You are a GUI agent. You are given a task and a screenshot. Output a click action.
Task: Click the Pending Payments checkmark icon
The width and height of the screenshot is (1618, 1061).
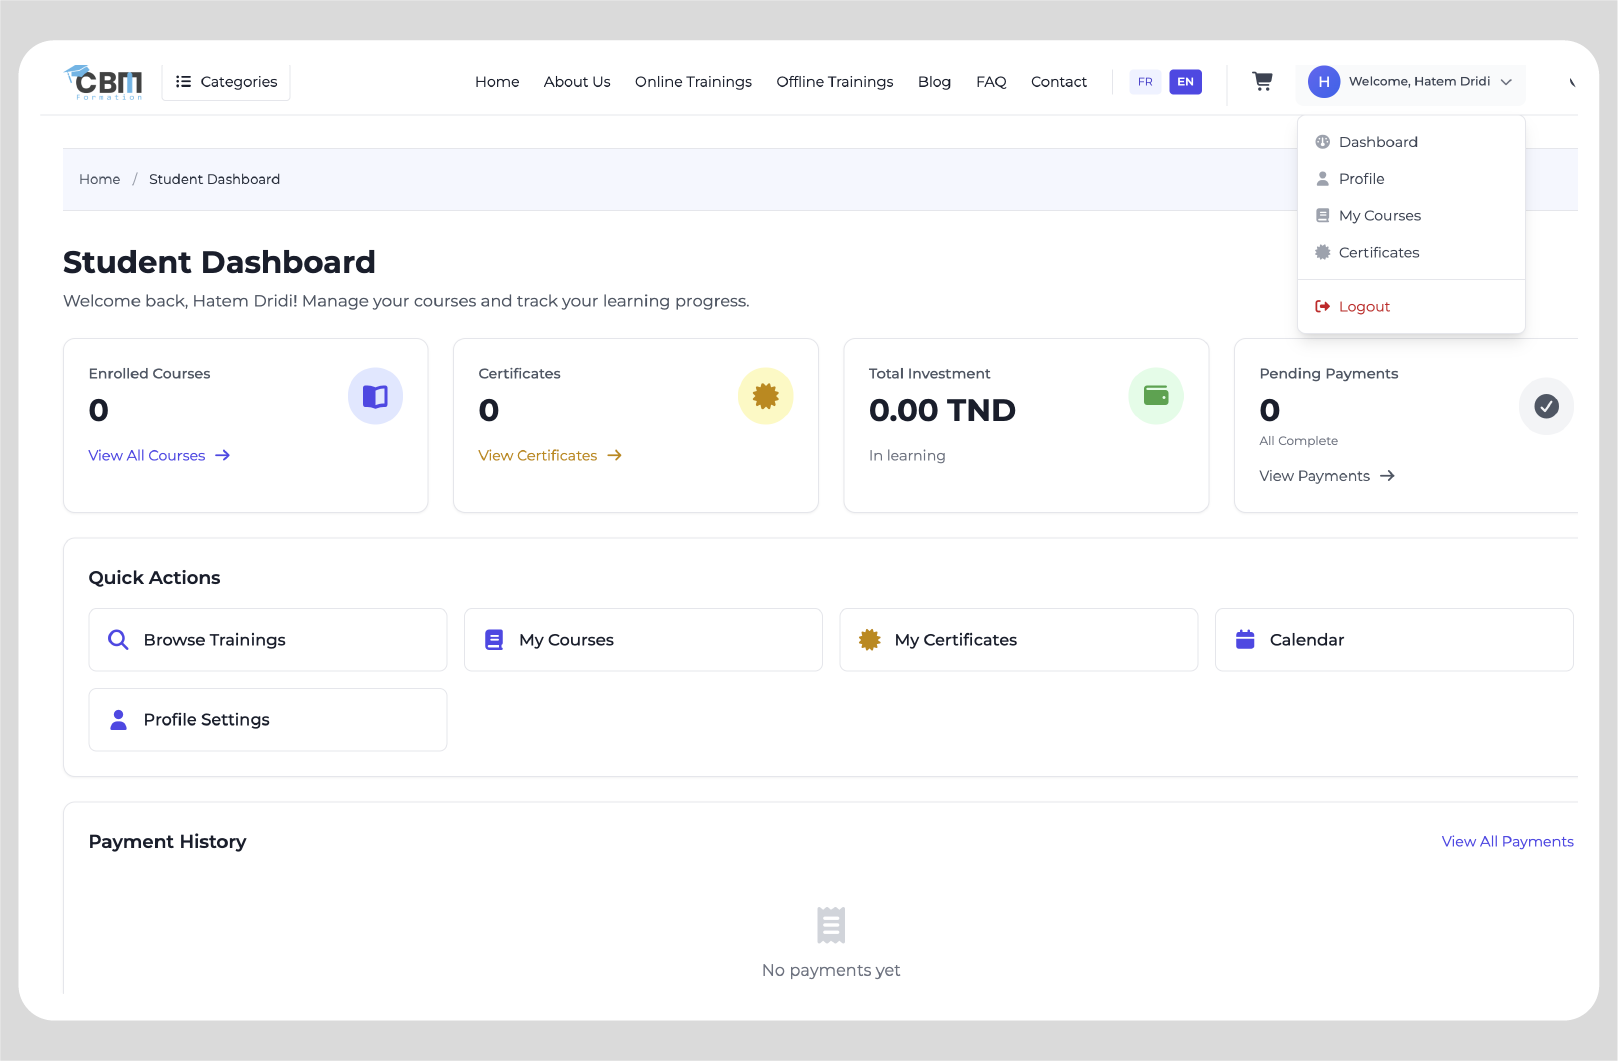click(1546, 407)
